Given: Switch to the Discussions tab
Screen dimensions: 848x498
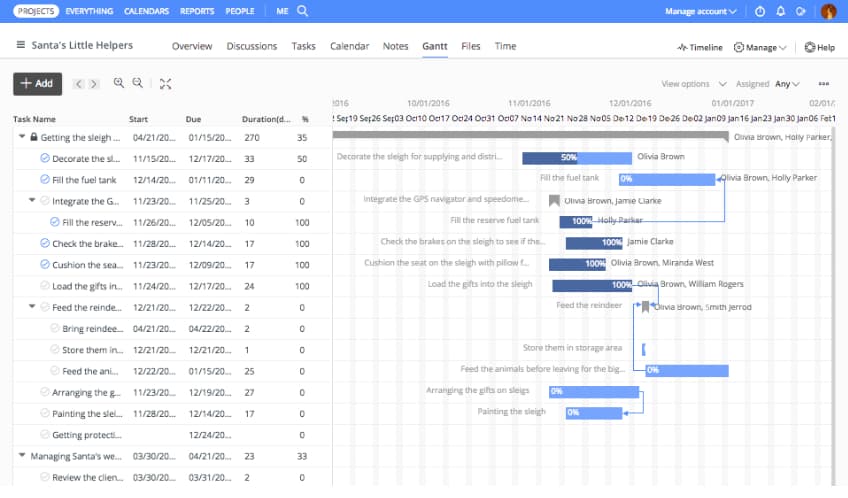Looking at the screenshot, I should 251,46.
